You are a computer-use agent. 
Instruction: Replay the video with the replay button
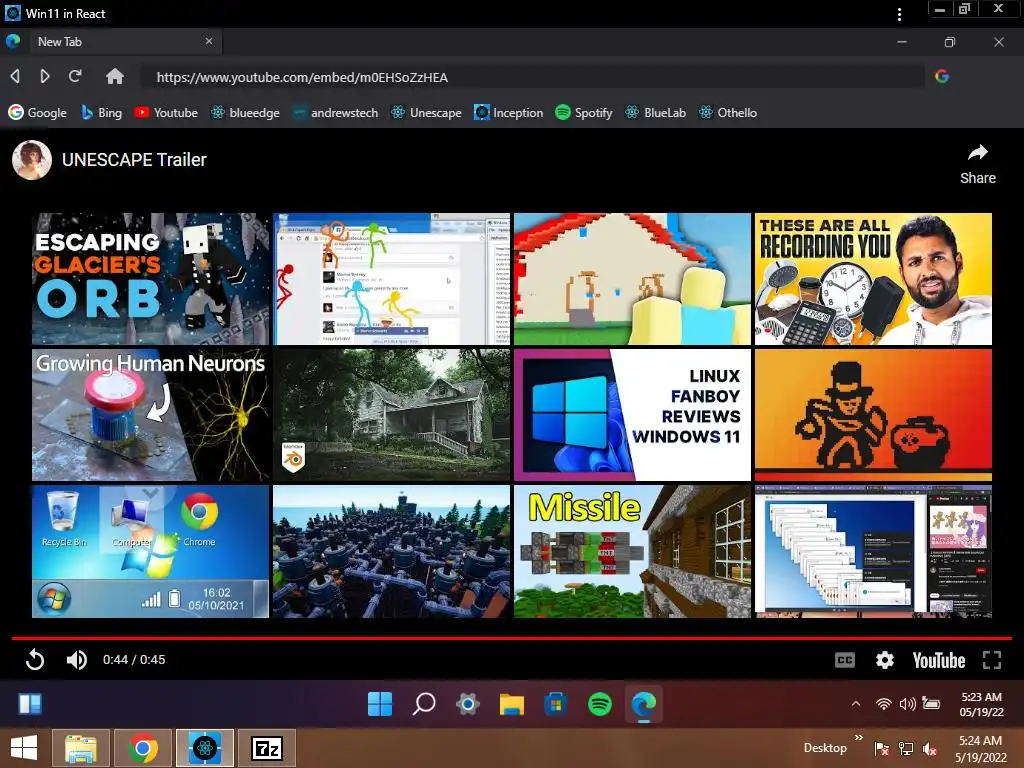[35, 660]
